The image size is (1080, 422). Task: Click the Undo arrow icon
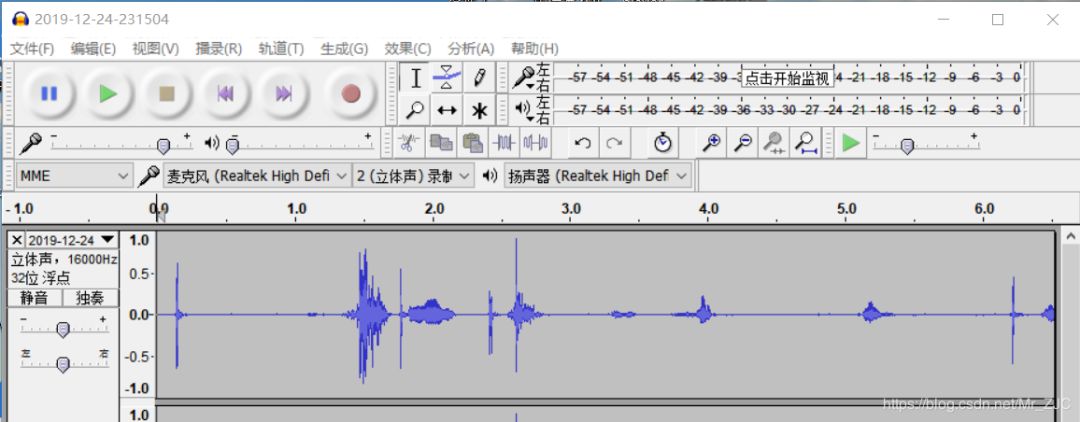tap(583, 143)
